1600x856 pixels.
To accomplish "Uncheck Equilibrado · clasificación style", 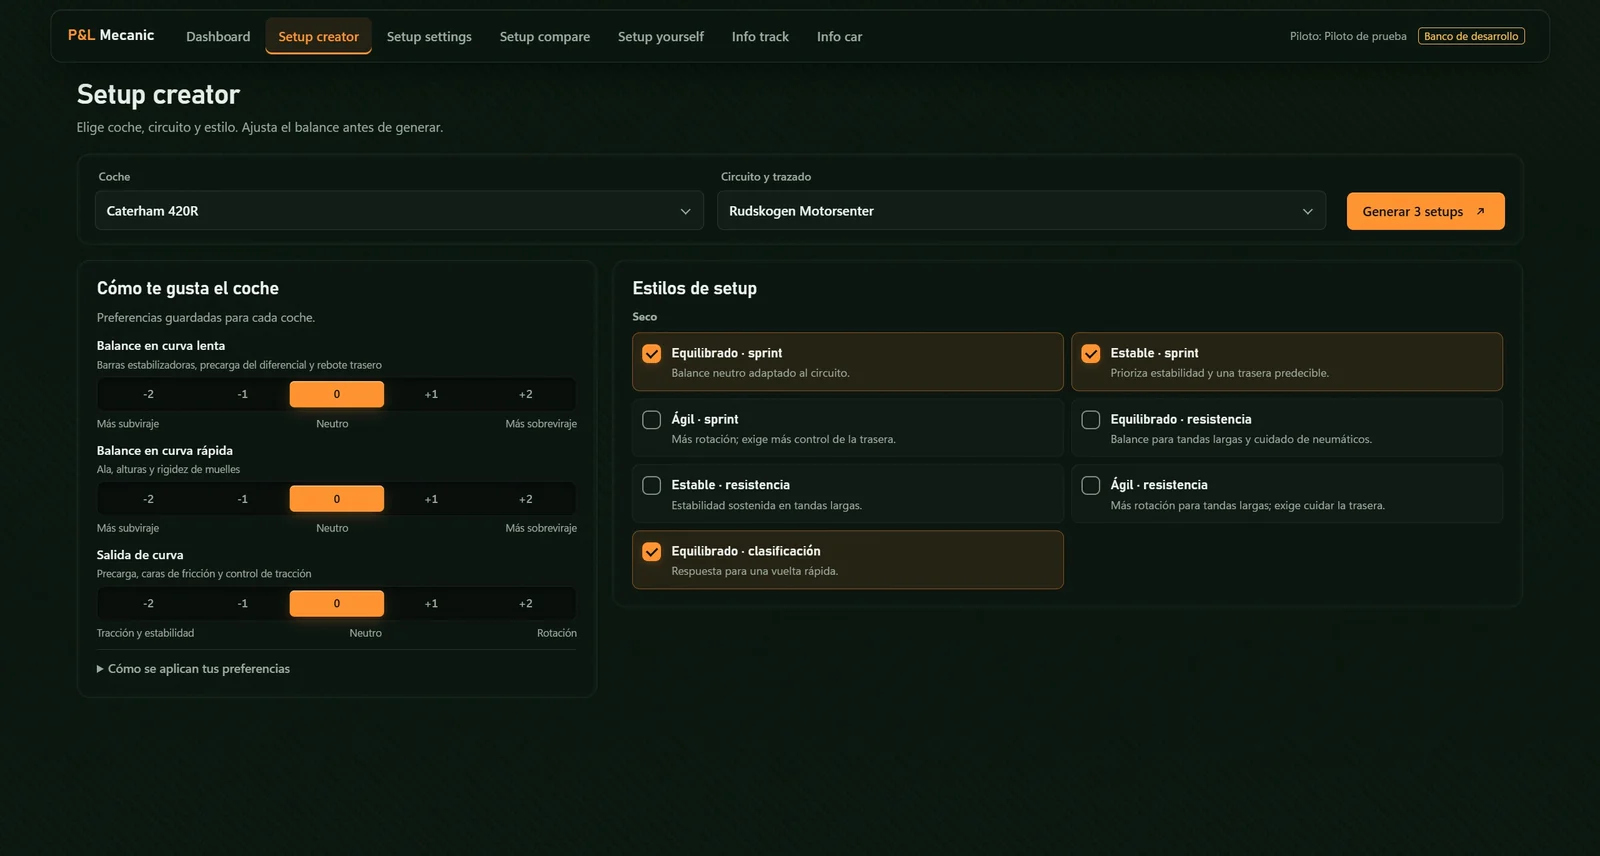I will pyautogui.click(x=651, y=551).
